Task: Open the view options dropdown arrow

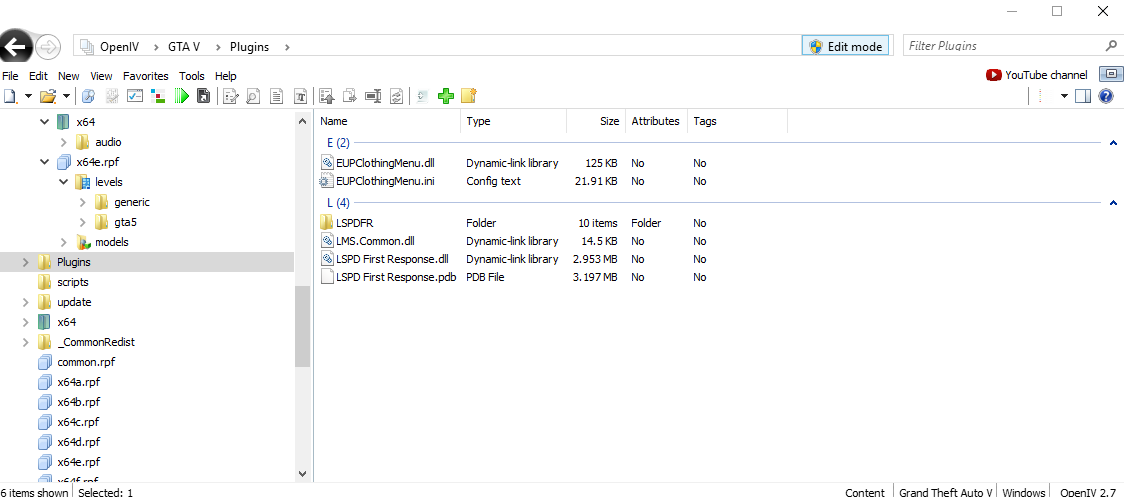Action: [x=1065, y=95]
